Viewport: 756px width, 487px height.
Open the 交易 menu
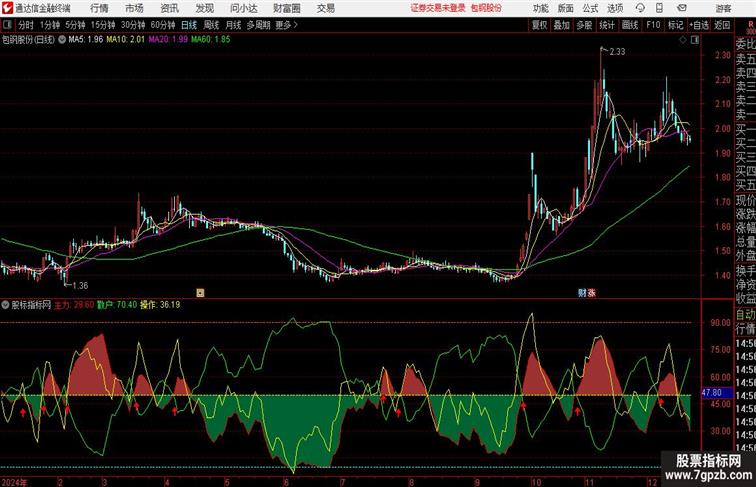(x=325, y=8)
